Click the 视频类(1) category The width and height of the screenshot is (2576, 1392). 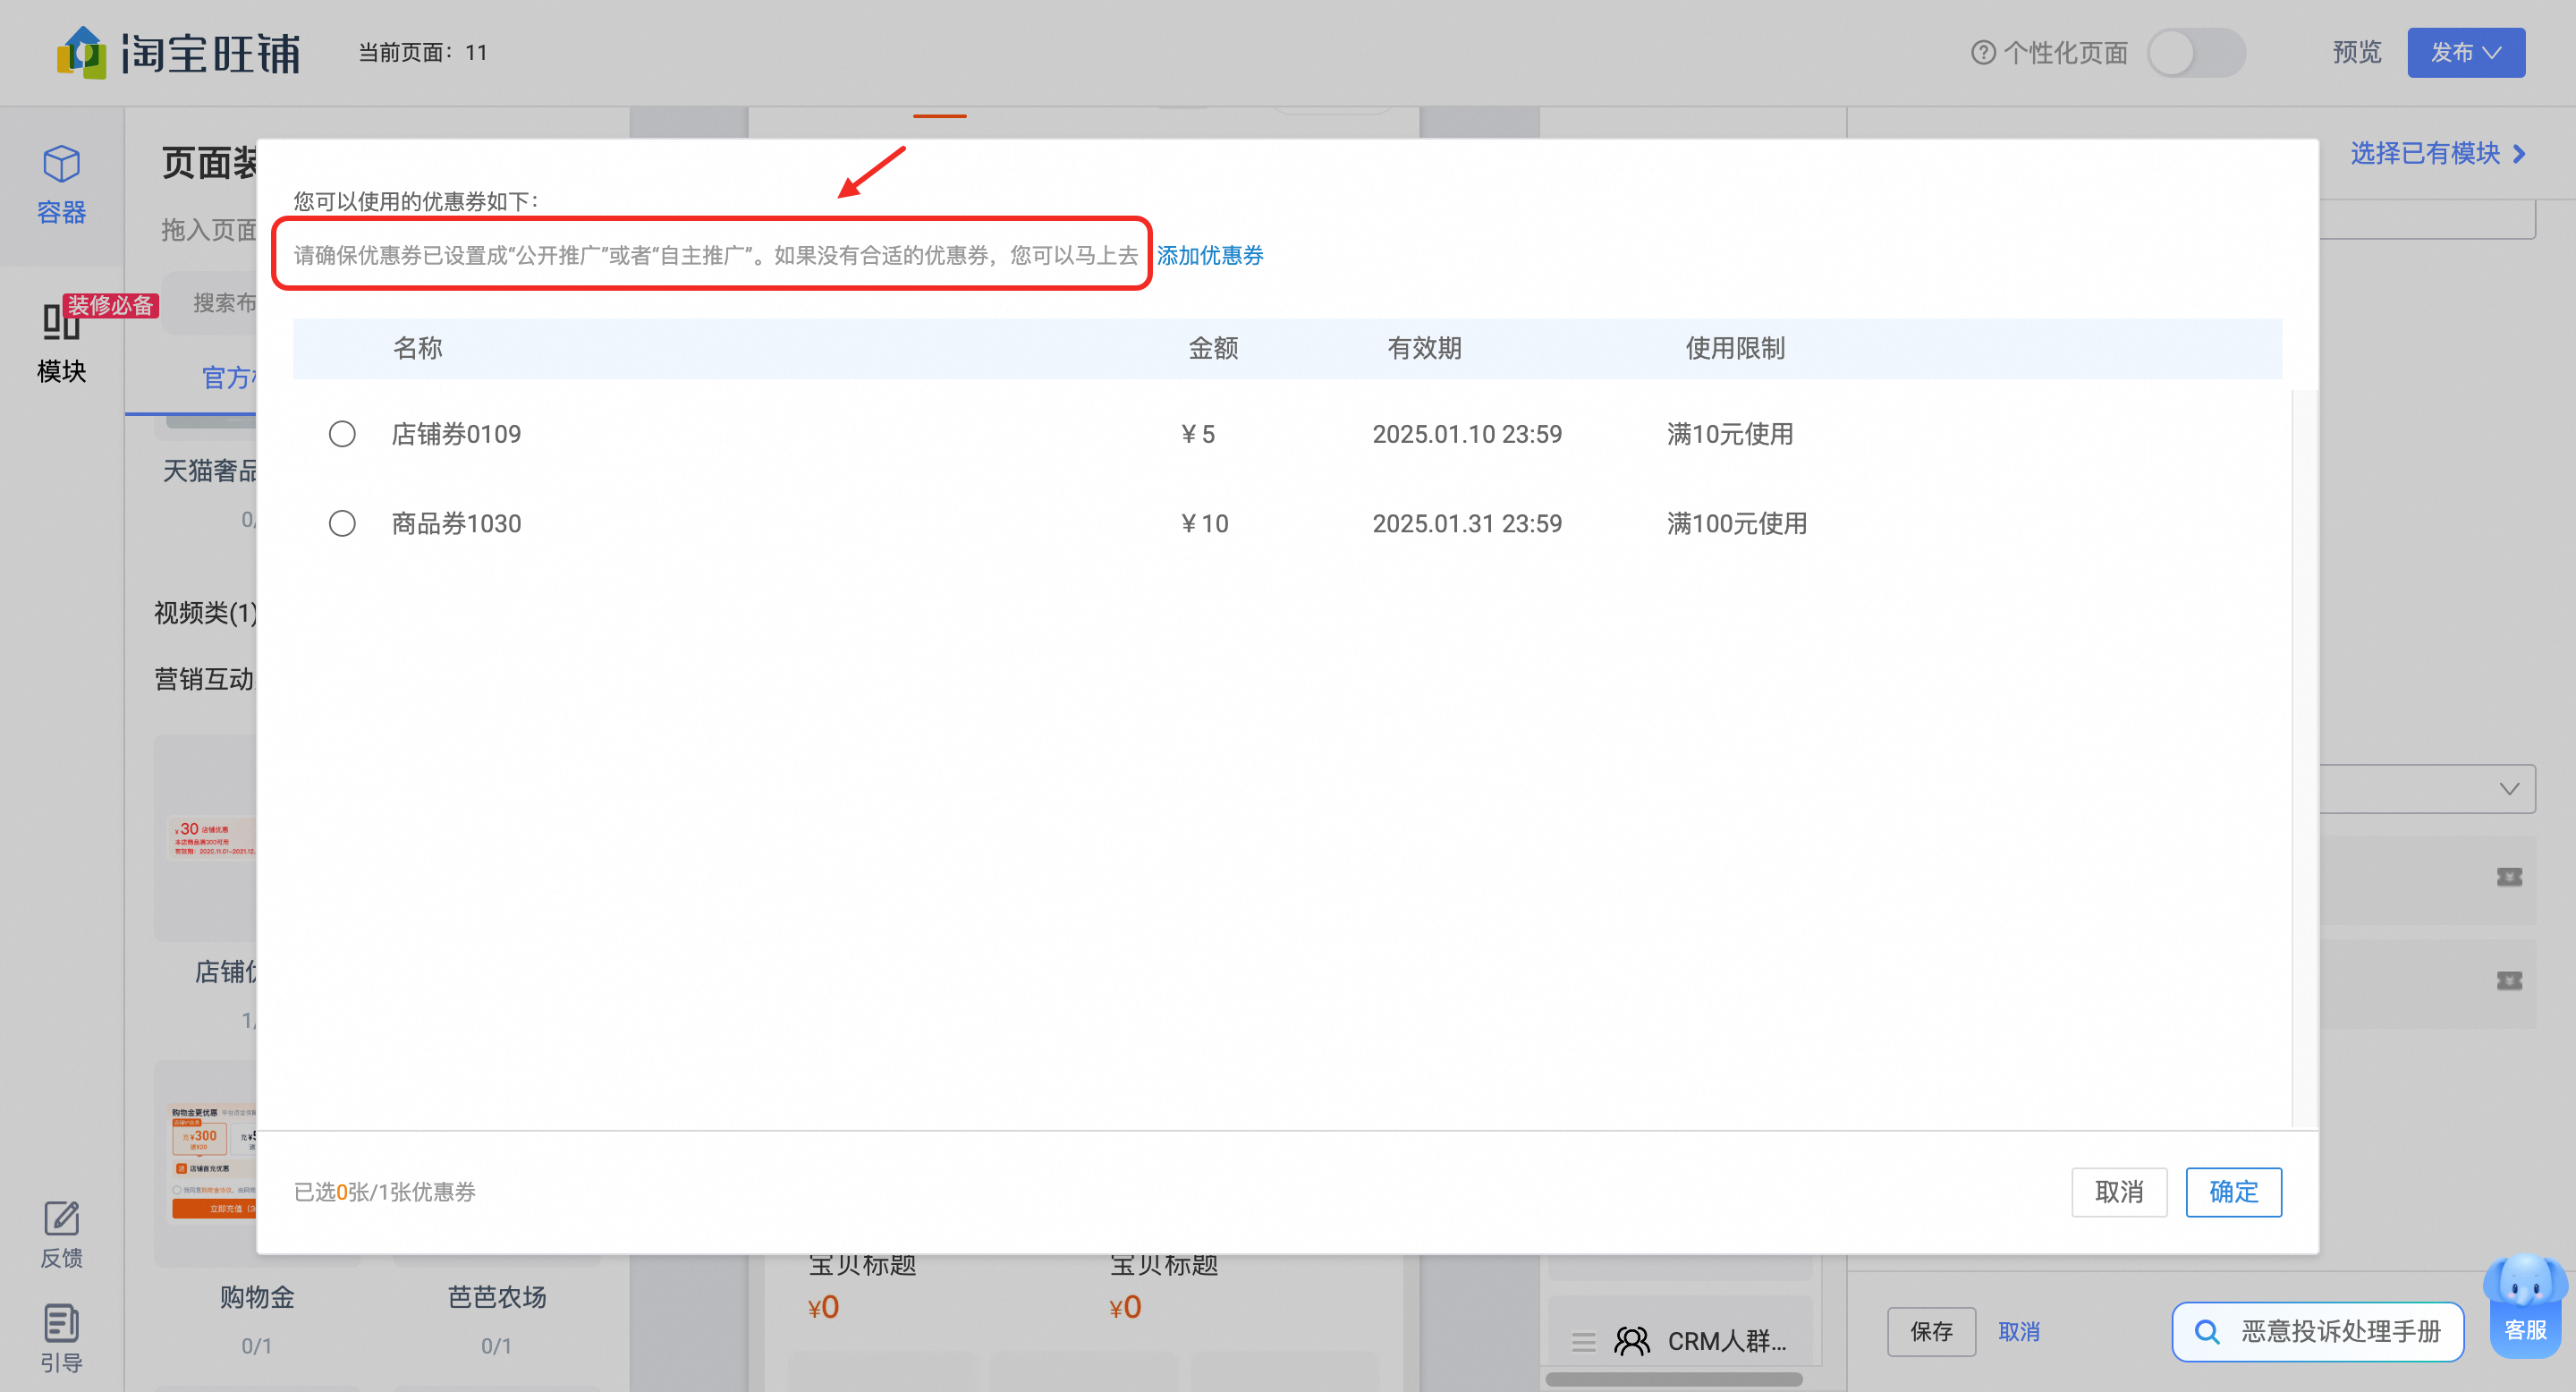205,612
